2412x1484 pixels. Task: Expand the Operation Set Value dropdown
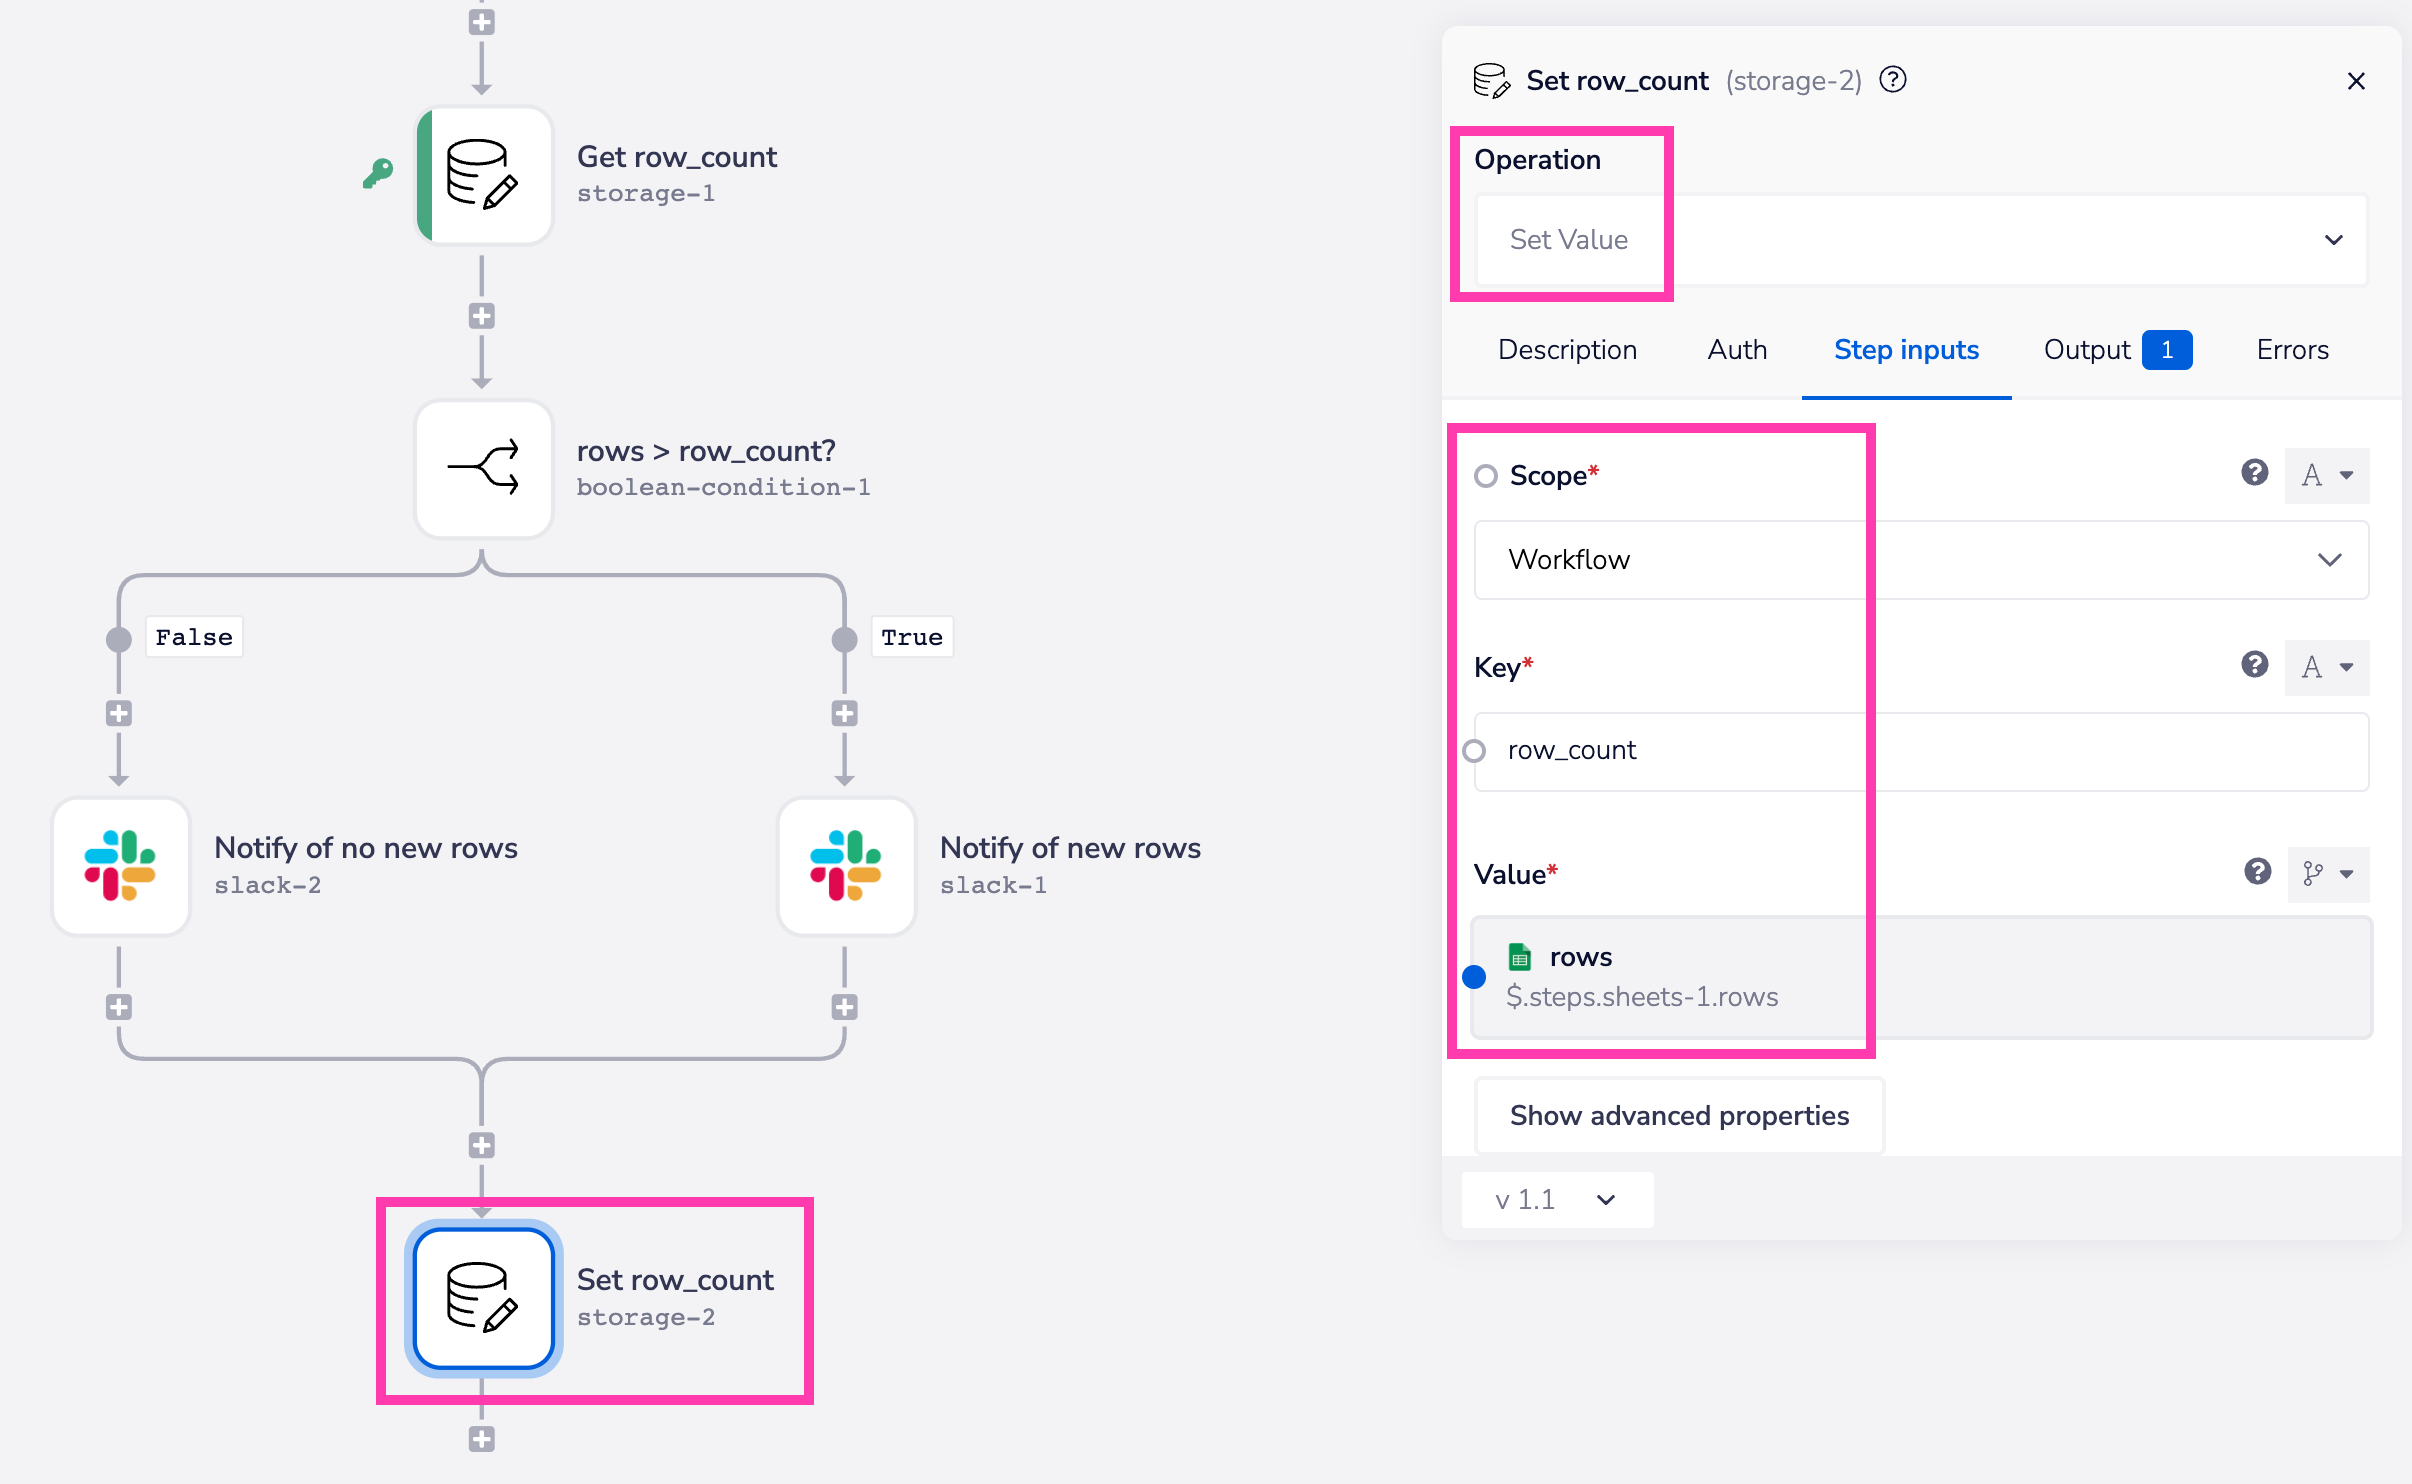click(x=1920, y=240)
